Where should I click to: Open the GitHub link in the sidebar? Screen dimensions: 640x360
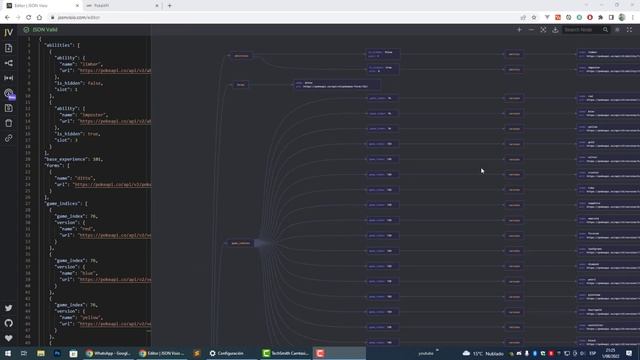[9, 323]
